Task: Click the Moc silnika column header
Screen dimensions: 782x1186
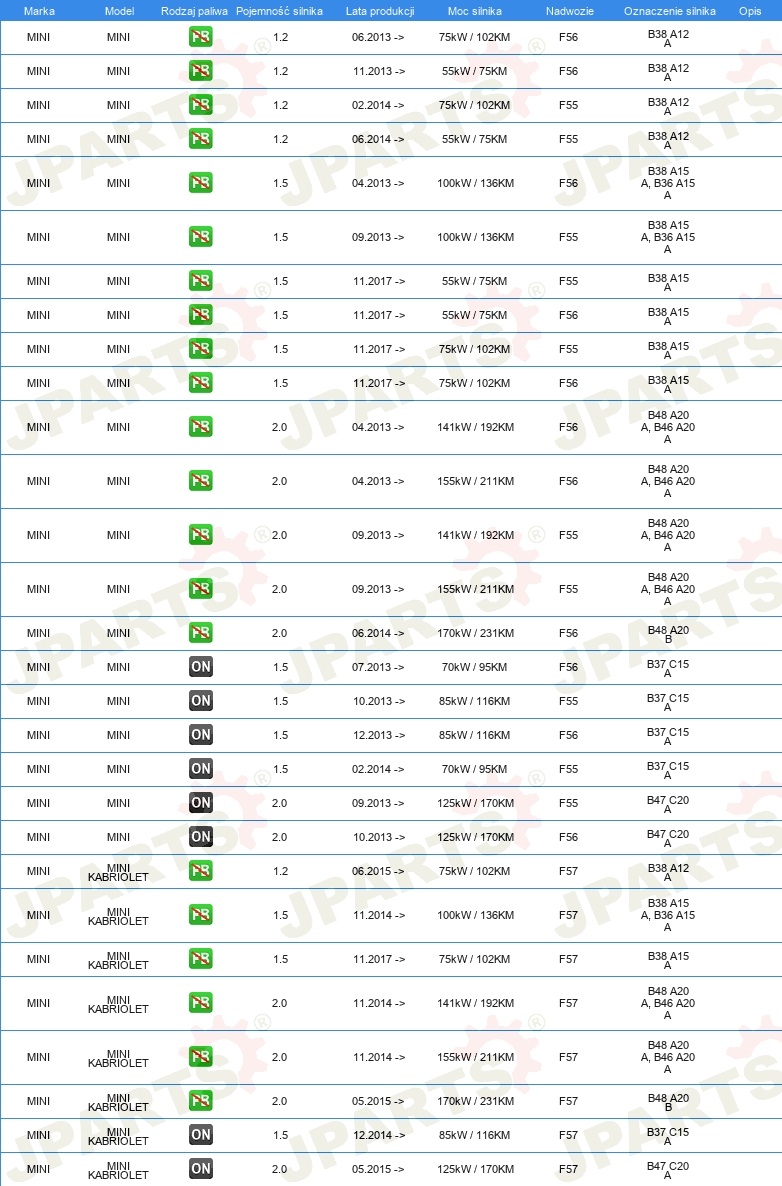Action: [475, 11]
